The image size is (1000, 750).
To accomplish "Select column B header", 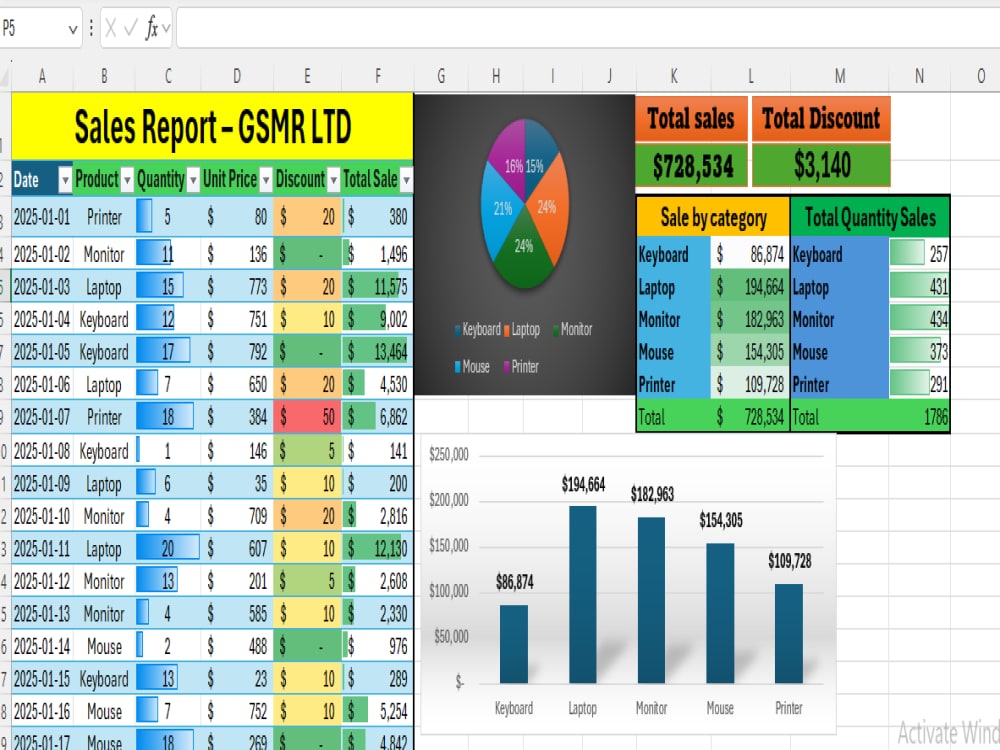I will [x=104, y=77].
